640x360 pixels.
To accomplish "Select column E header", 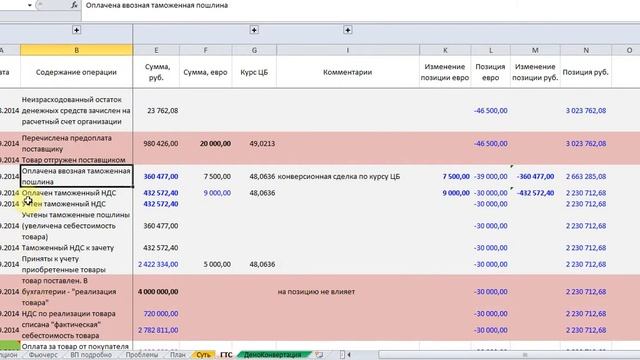I will (156, 50).
